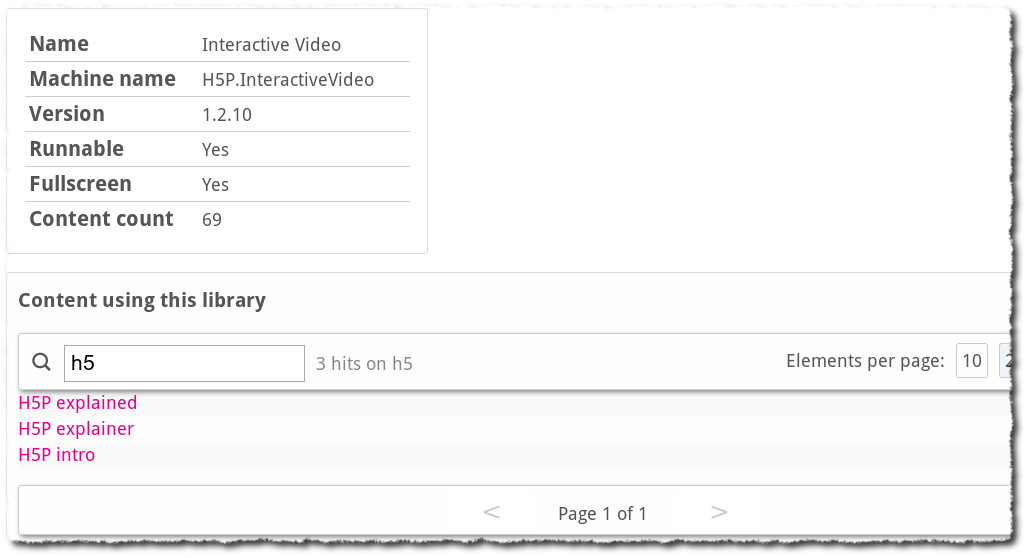This screenshot has width=1028, height=558.
Task: Open the H5P explained content link
Action: pos(78,403)
